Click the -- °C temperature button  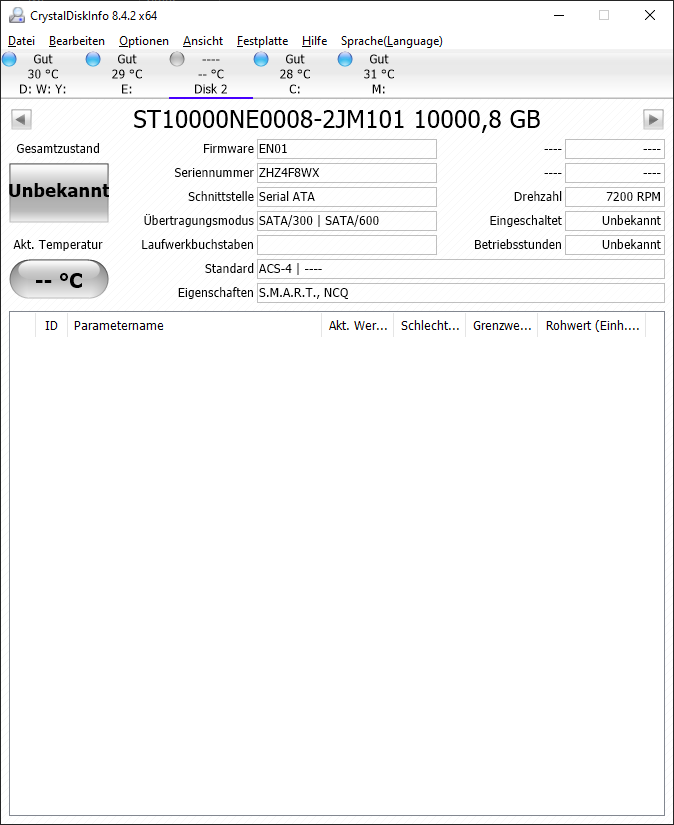click(59, 279)
